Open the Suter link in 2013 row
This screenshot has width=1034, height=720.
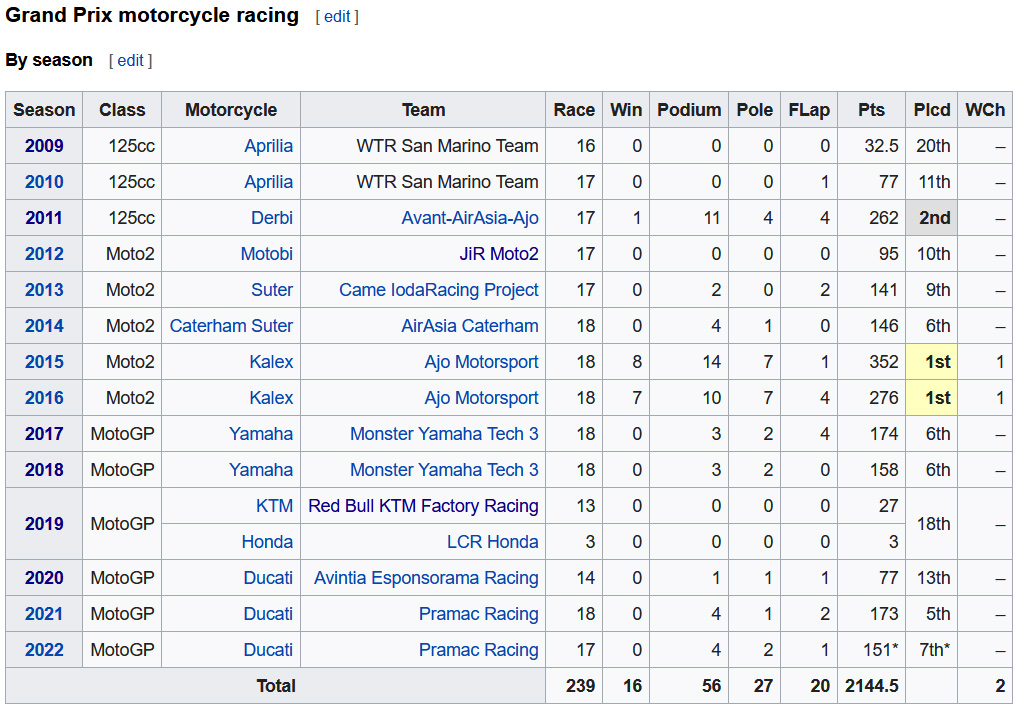click(272, 289)
